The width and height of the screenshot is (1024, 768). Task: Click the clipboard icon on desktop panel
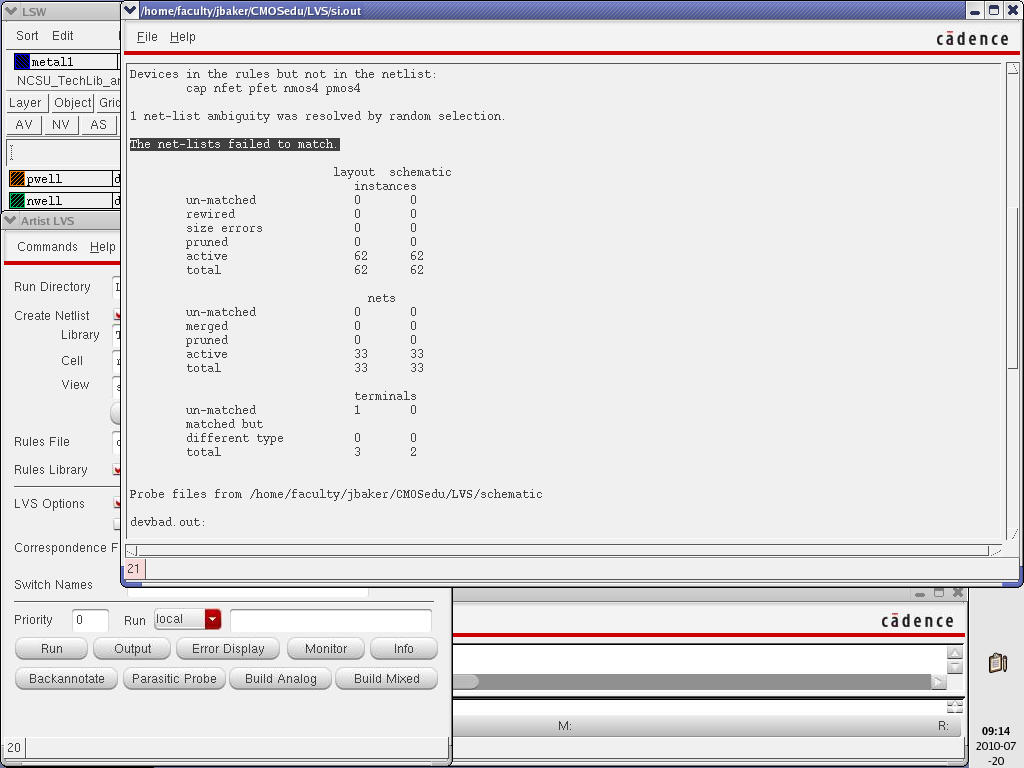[997, 663]
